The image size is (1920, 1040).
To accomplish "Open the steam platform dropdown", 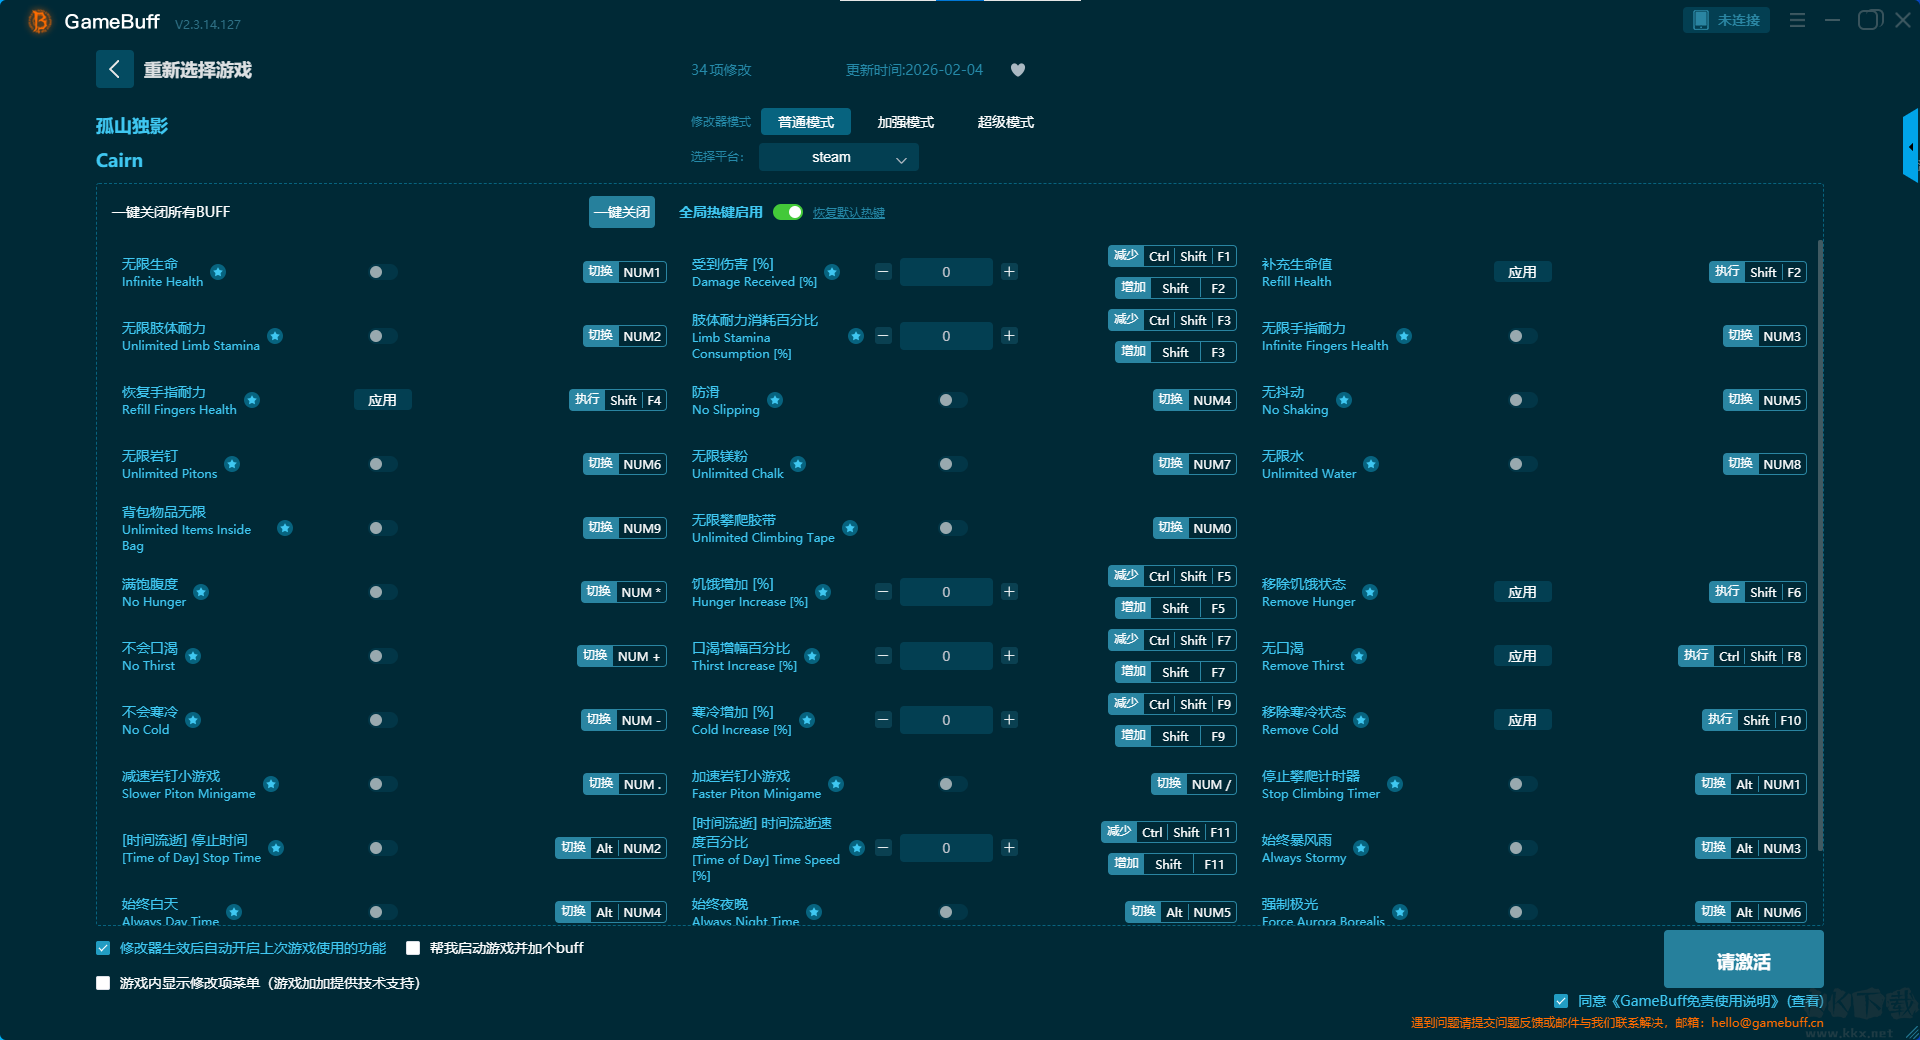I will click(x=838, y=157).
